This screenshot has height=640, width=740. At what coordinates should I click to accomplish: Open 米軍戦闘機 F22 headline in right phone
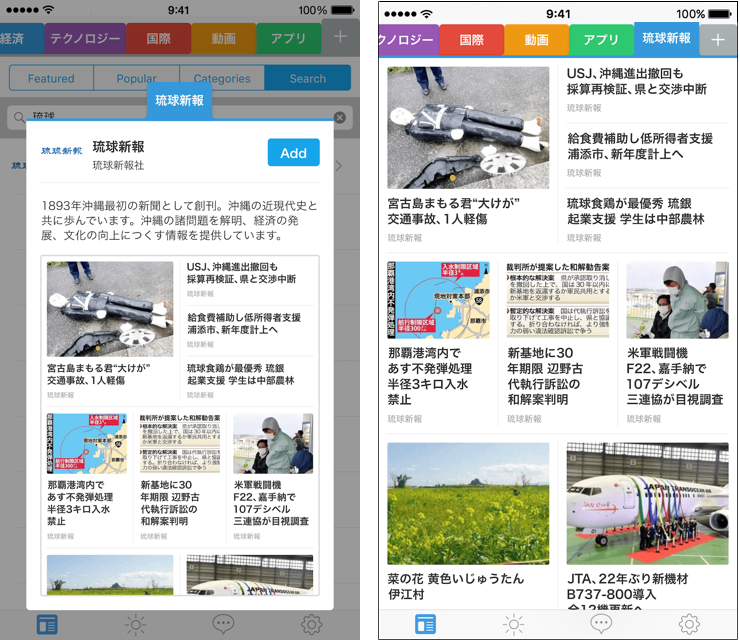(x=675, y=376)
